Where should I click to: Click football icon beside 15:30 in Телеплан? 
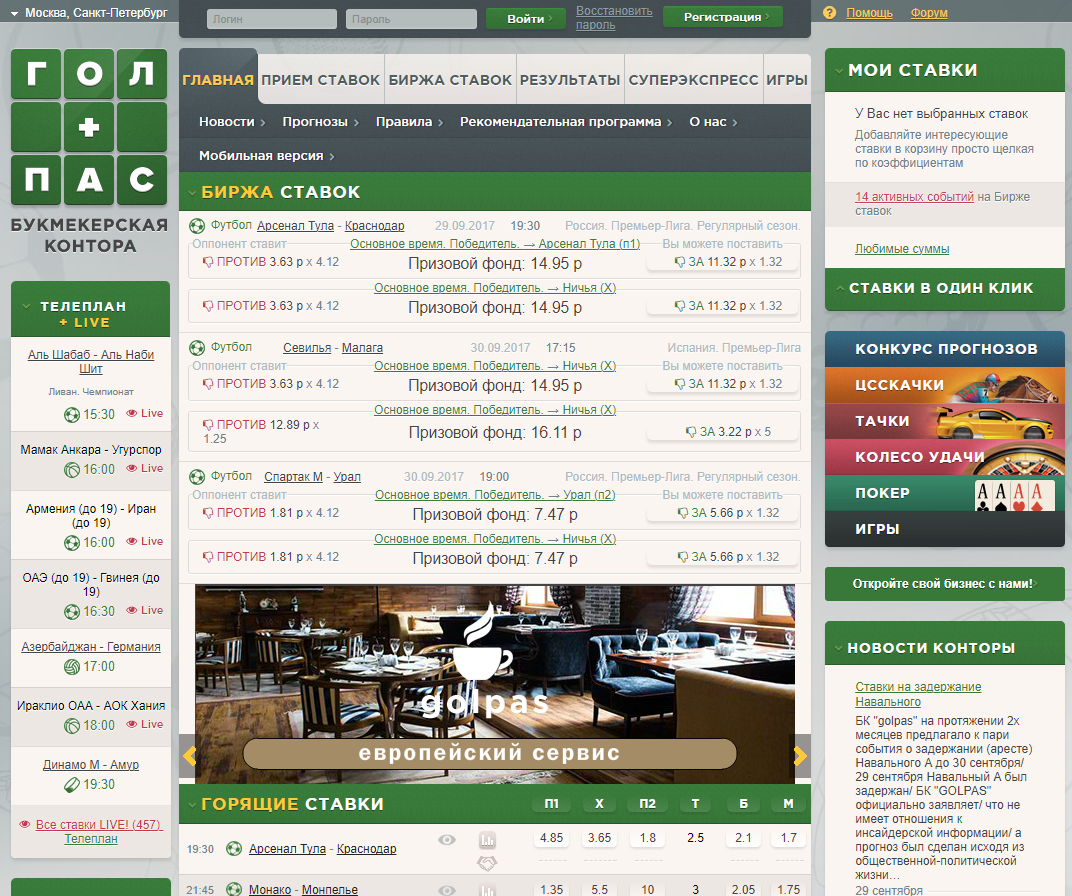tap(72, 414)
